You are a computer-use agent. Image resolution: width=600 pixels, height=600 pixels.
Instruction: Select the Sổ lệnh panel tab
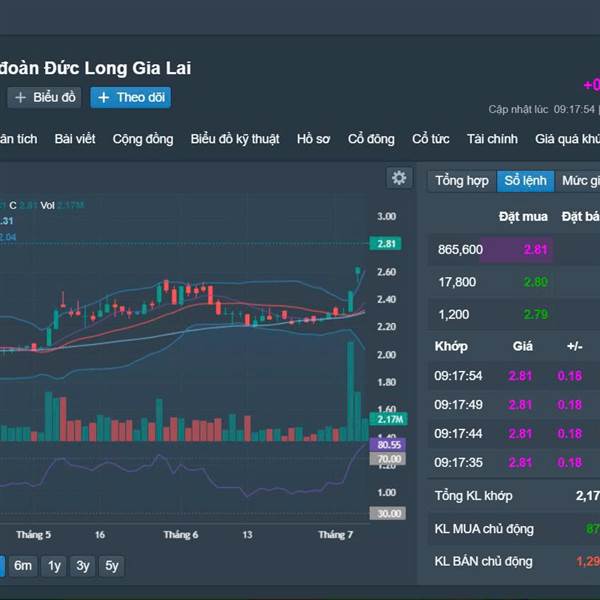[525, 181]
